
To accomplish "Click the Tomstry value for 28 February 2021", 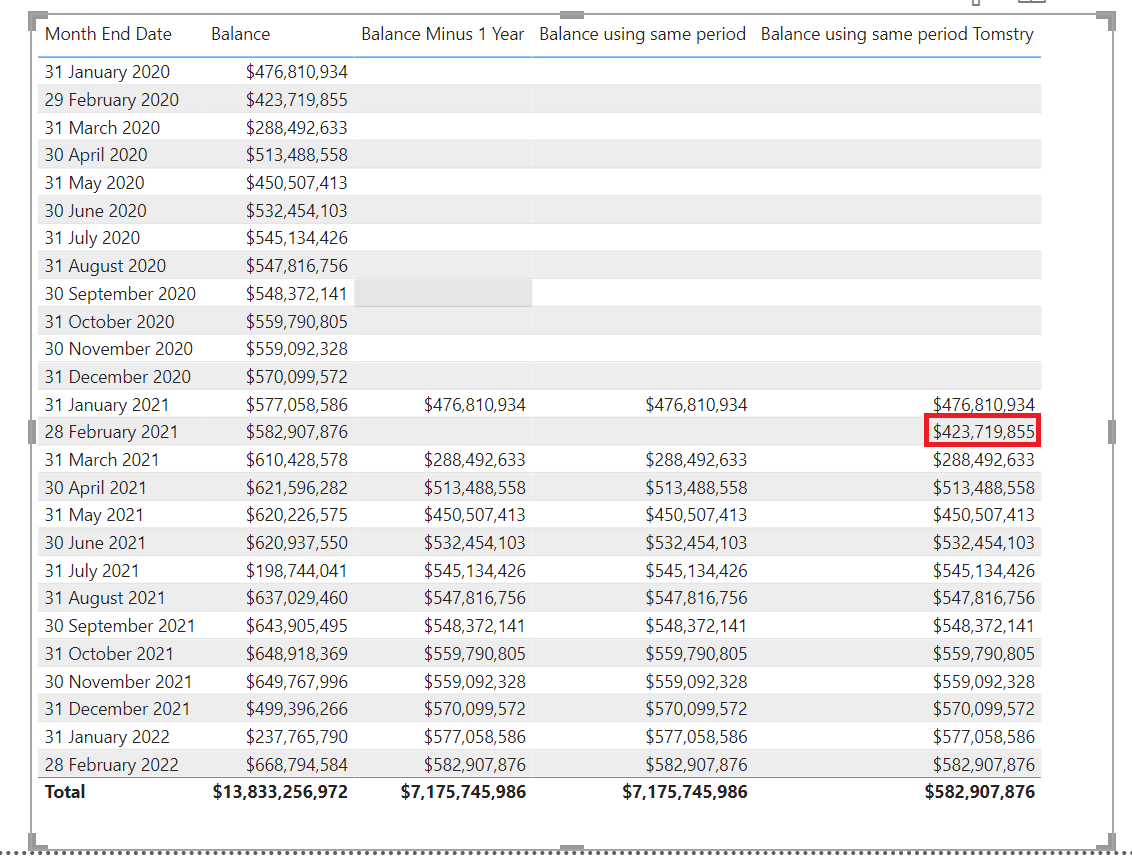I will coord(983,432).
